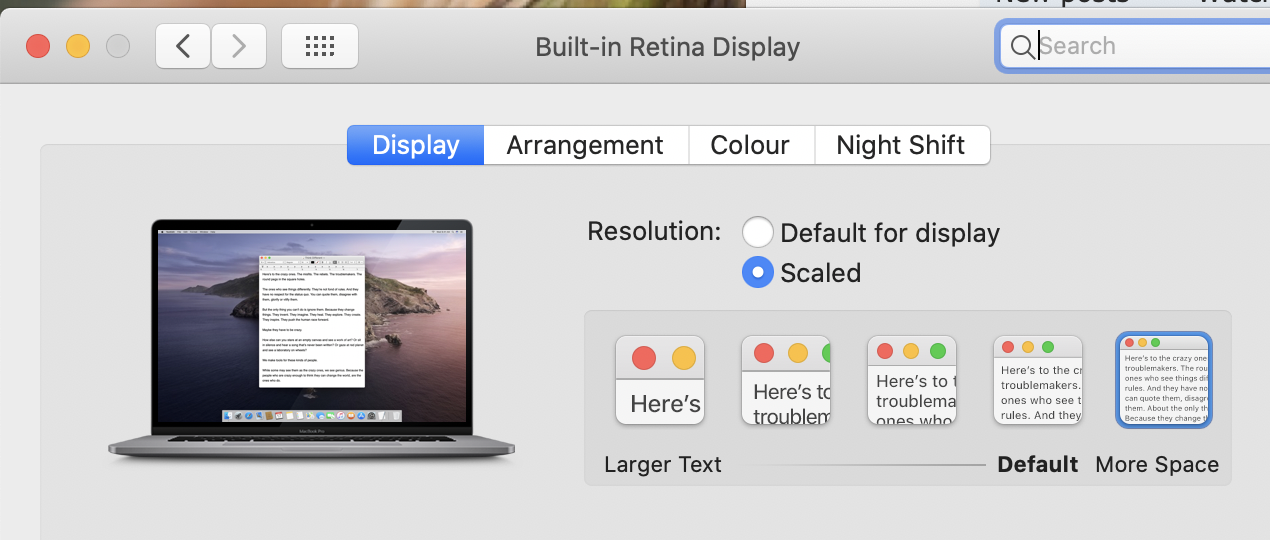
Task: Choose the More Space scaling thumbnail
Action: tap(1164, 380)
